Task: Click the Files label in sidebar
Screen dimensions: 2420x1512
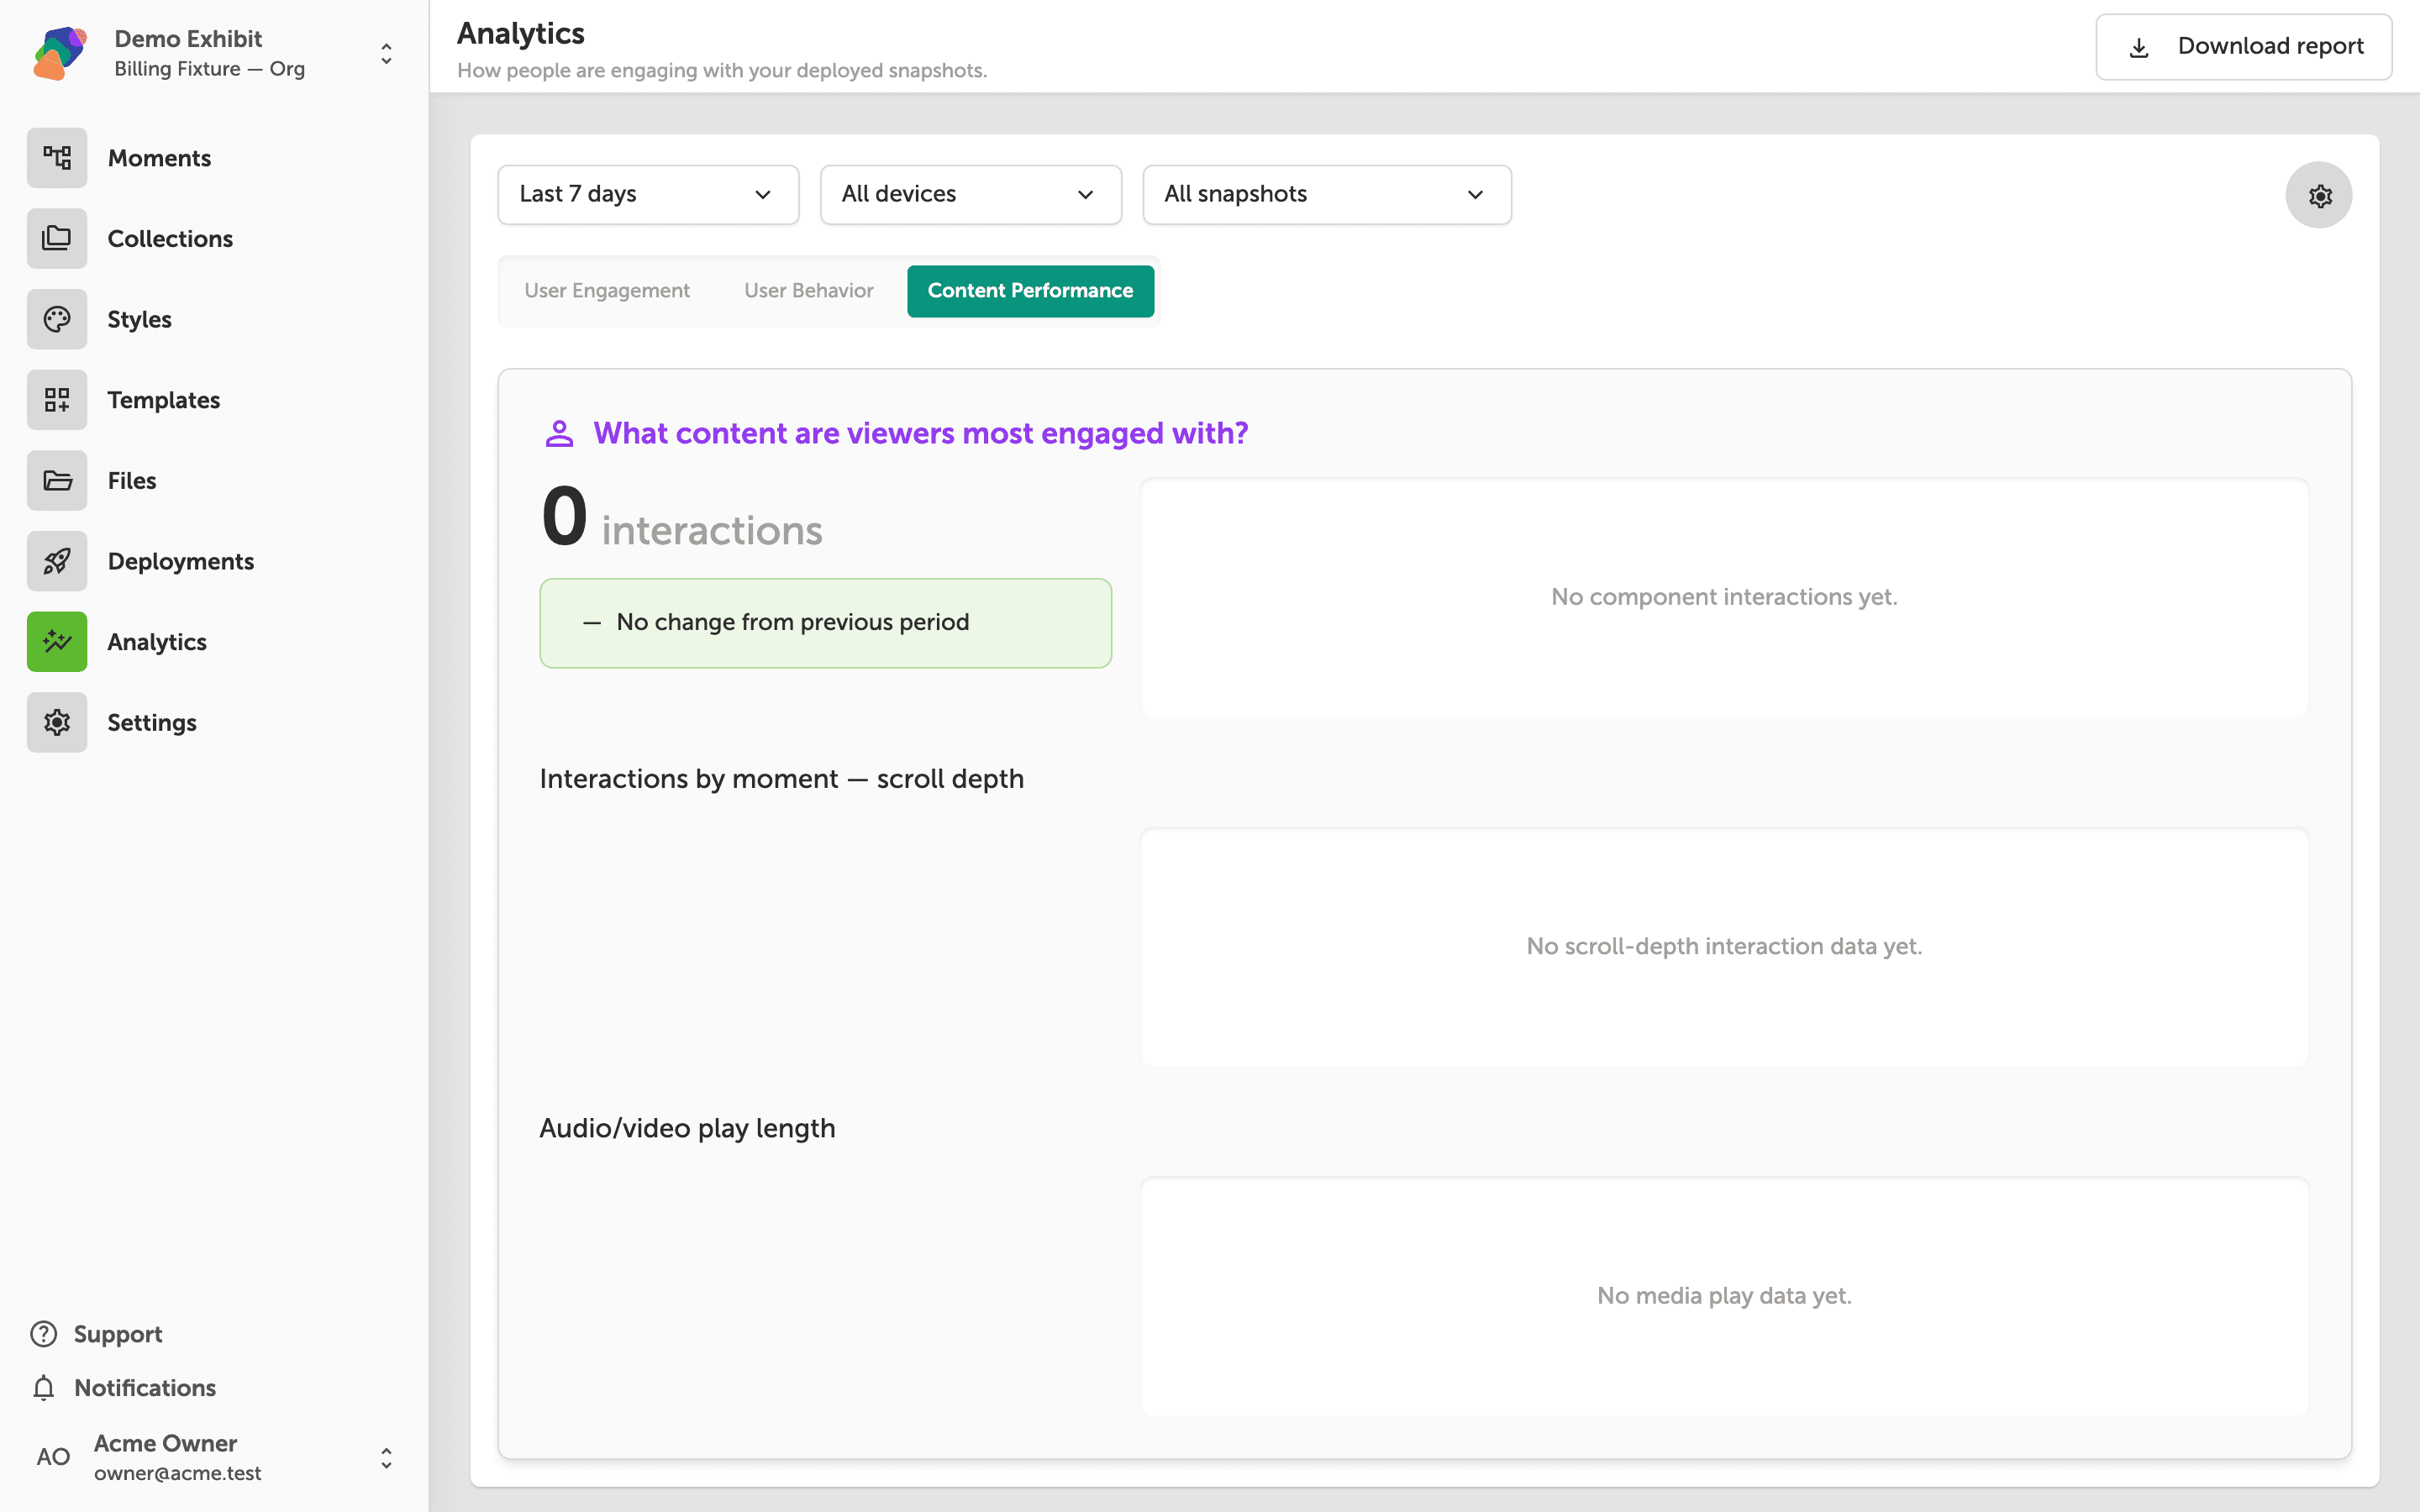Action: pos(132,481)
